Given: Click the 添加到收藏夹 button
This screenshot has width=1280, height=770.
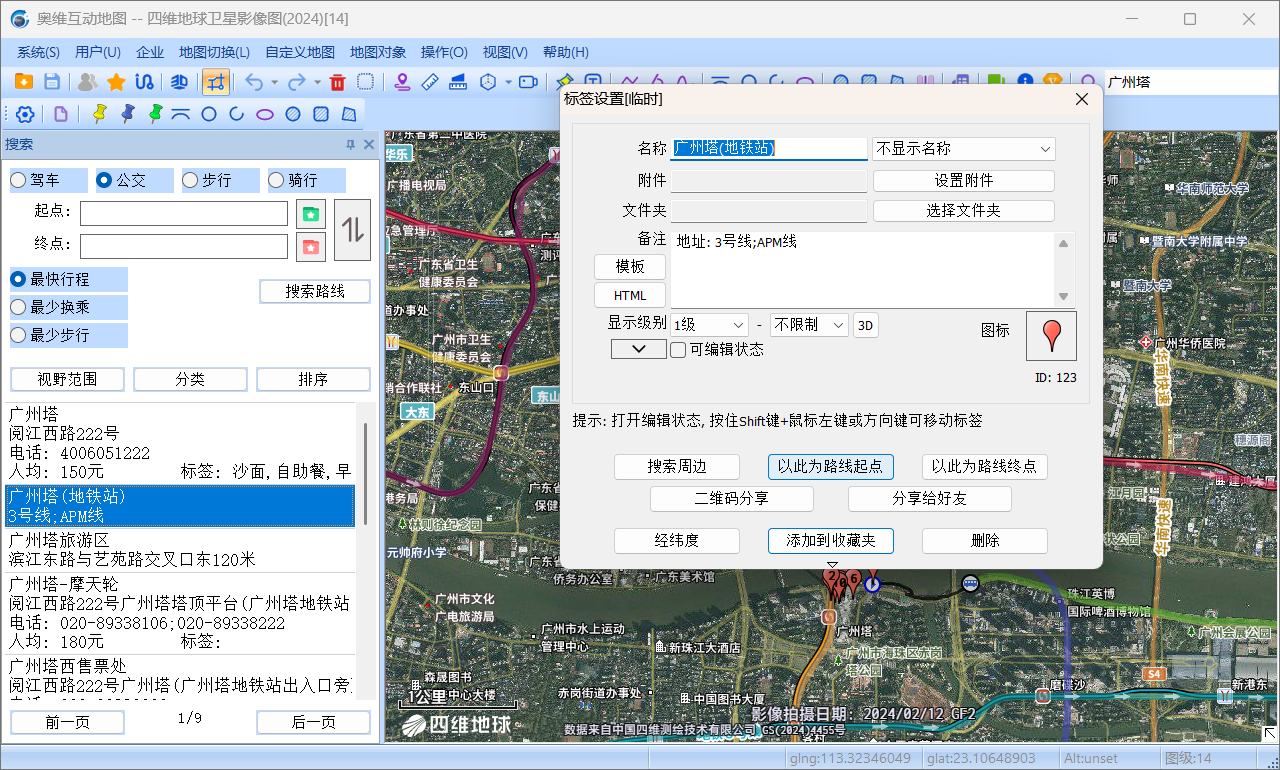Looking at the screenshot, I should click(x=831, y=541).
